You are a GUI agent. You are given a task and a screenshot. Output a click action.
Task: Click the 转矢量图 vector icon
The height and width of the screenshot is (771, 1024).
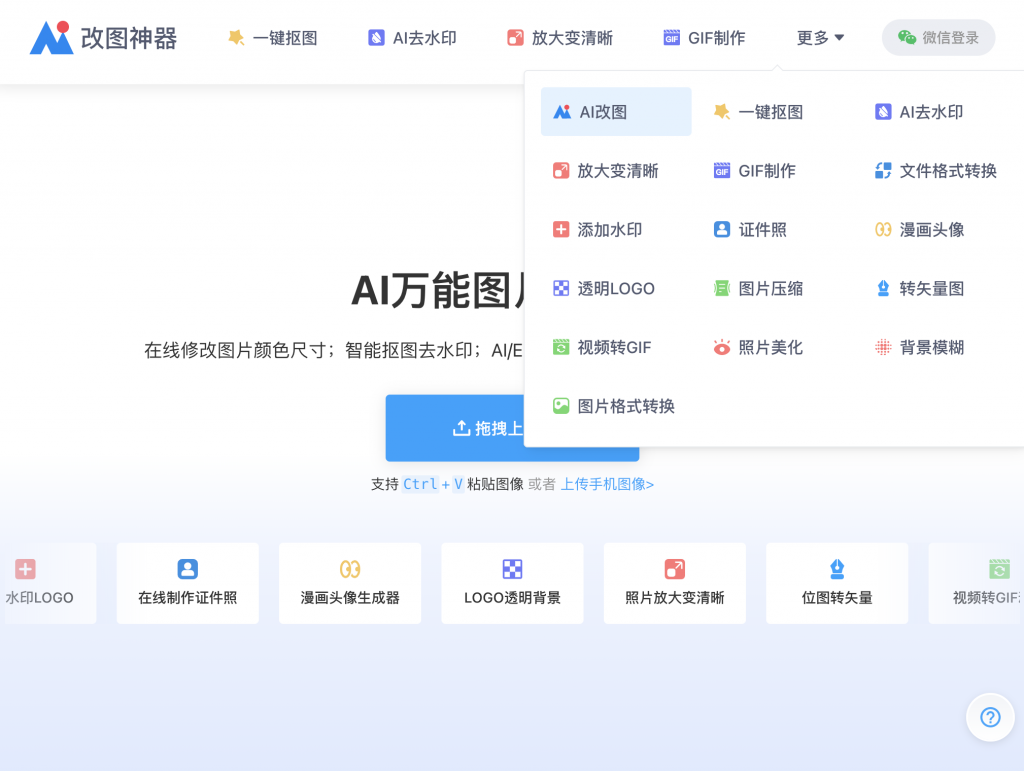[x=882, y=288]
